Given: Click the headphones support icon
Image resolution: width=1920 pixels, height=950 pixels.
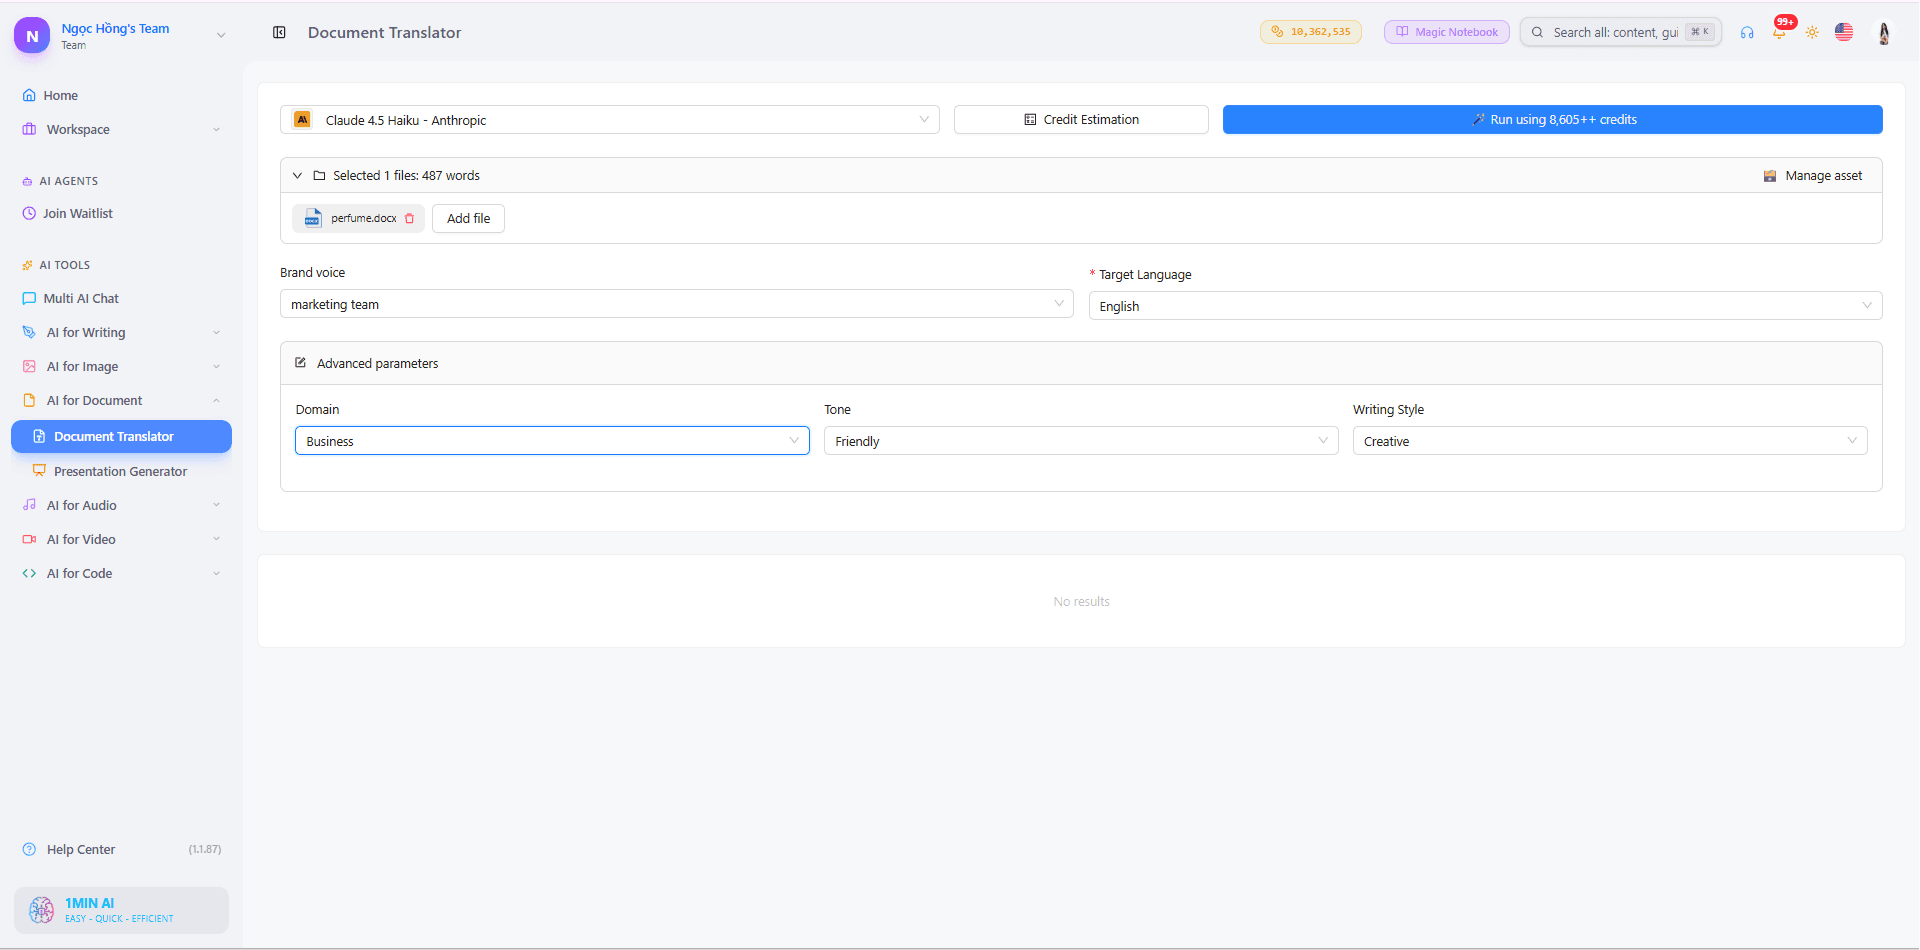Looking at the screenshot, I should click(x=1747, y=32).
